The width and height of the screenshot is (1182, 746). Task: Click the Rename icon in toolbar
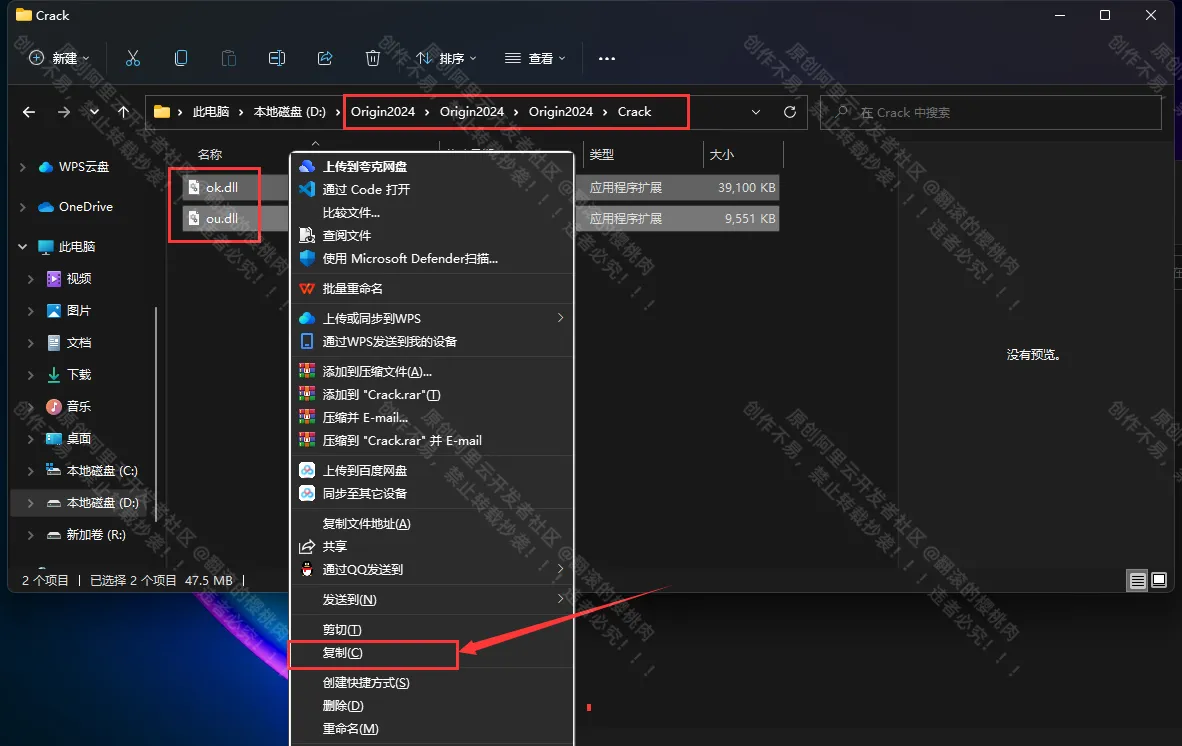[x=277, y=58]
